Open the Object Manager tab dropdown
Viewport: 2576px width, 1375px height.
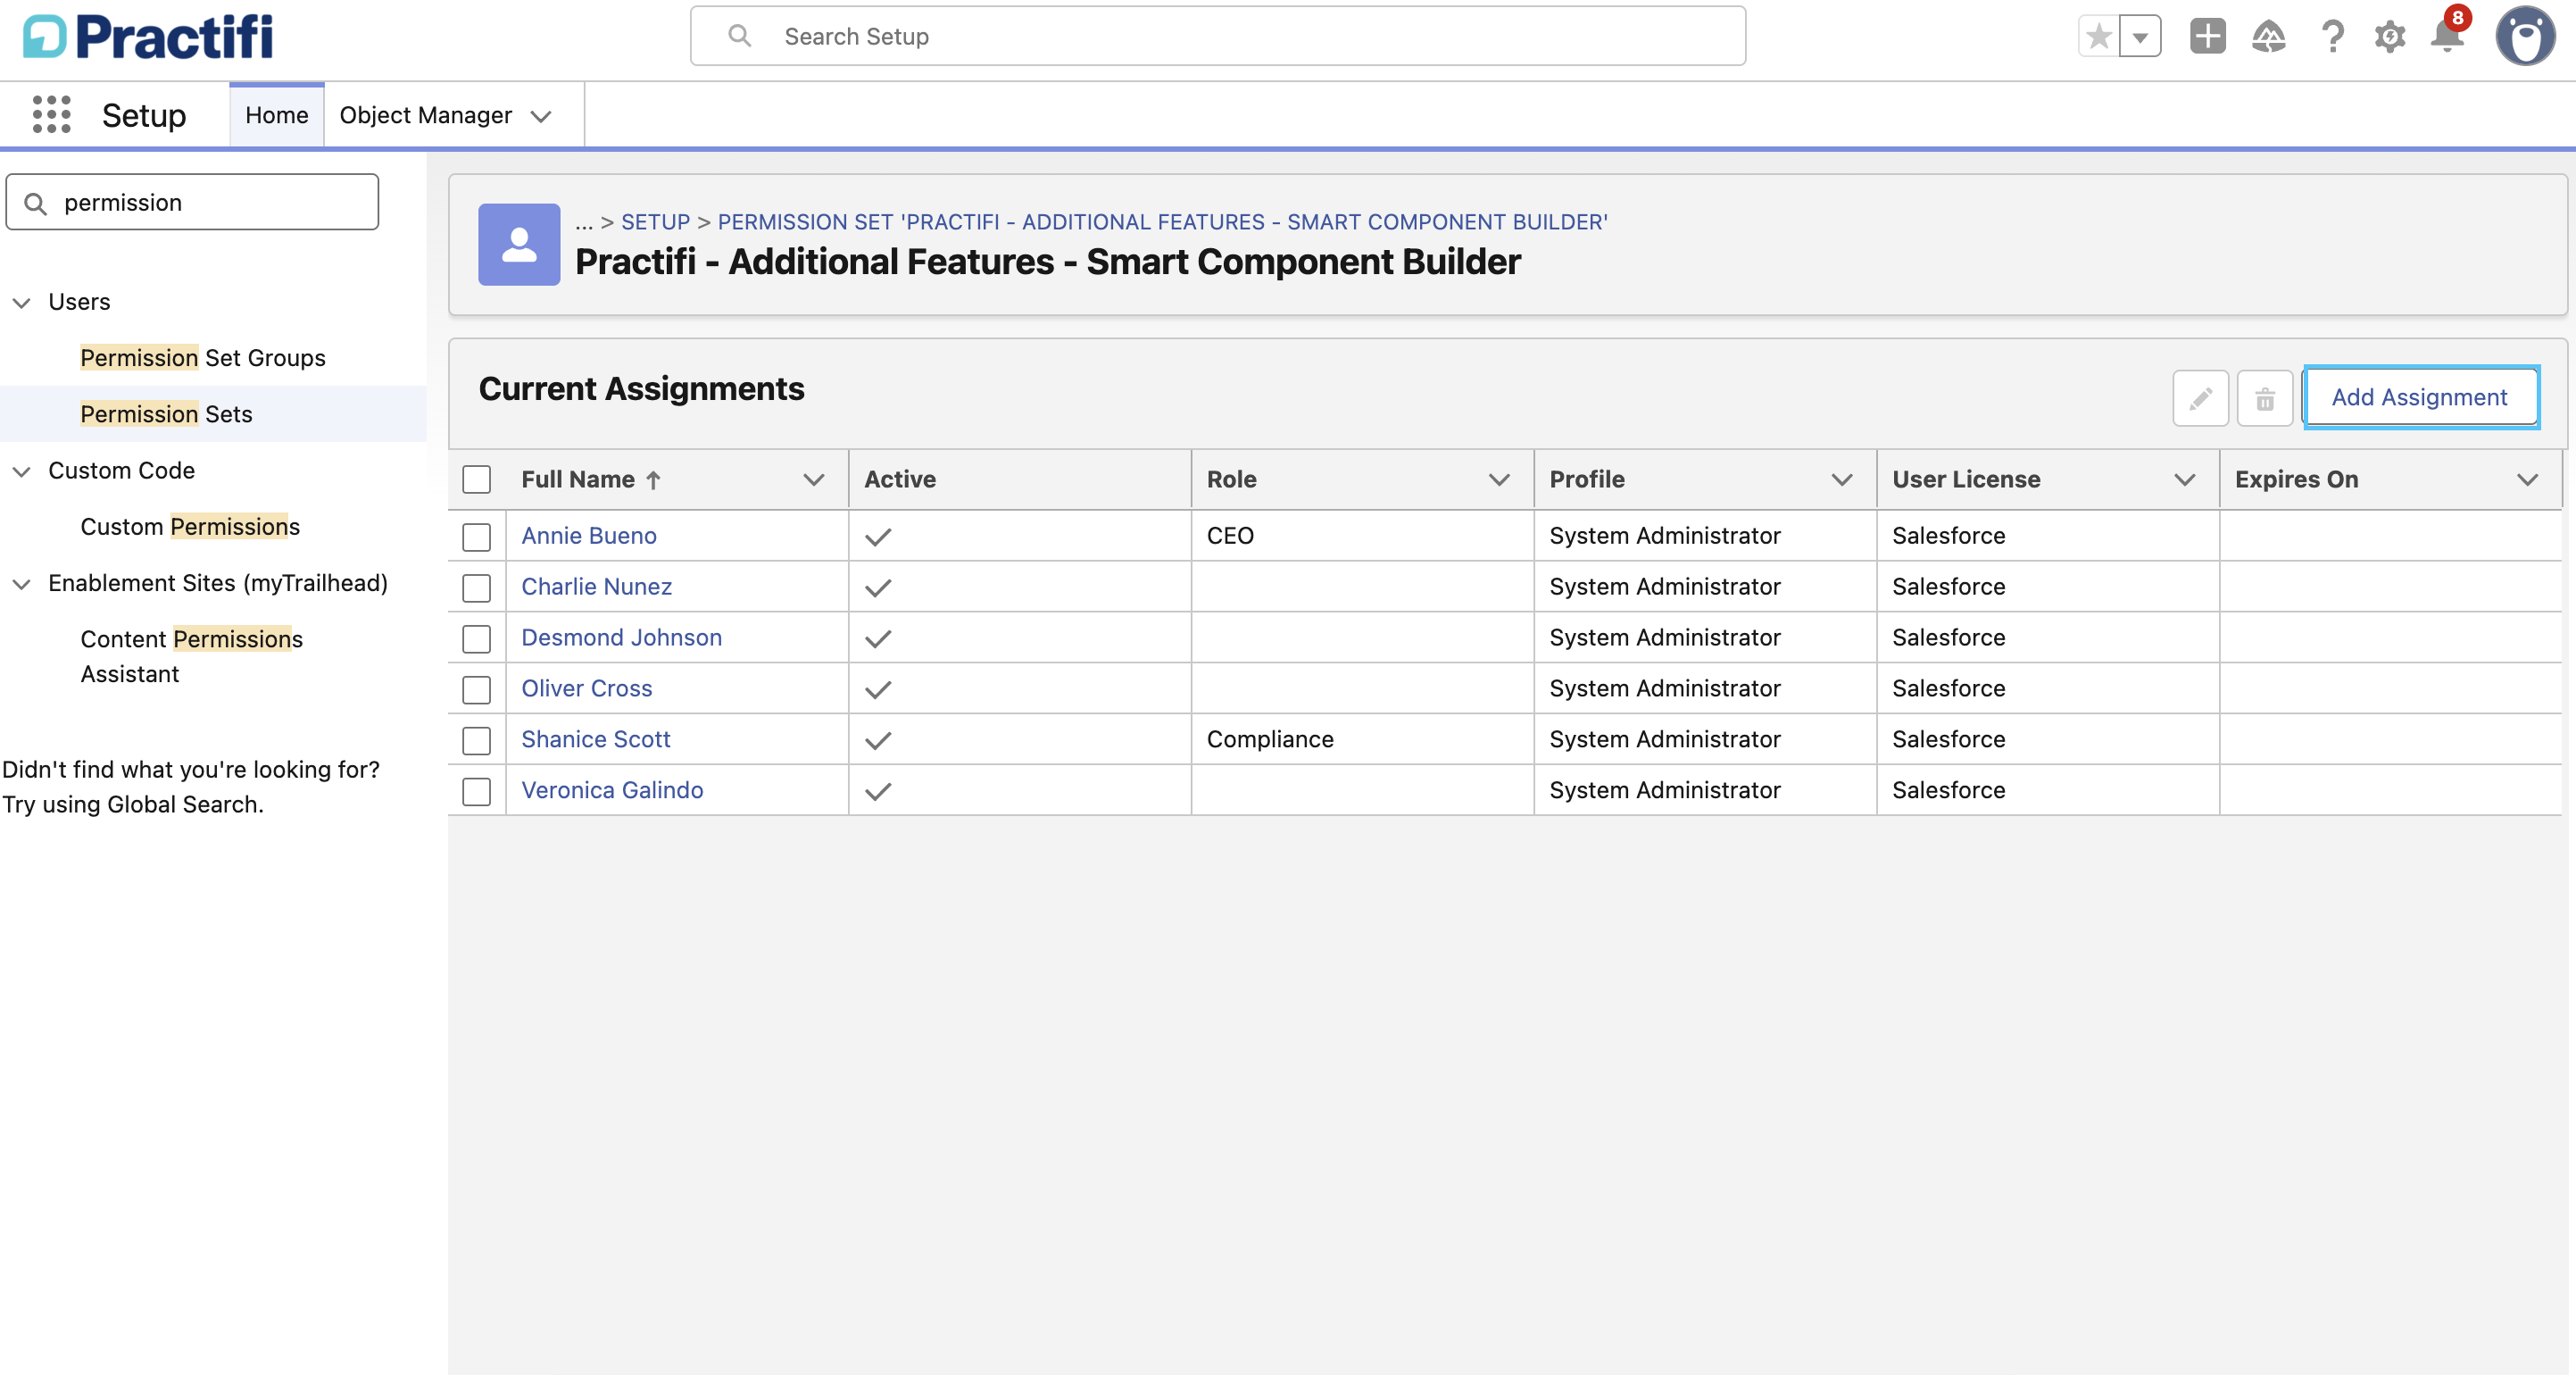541,116
